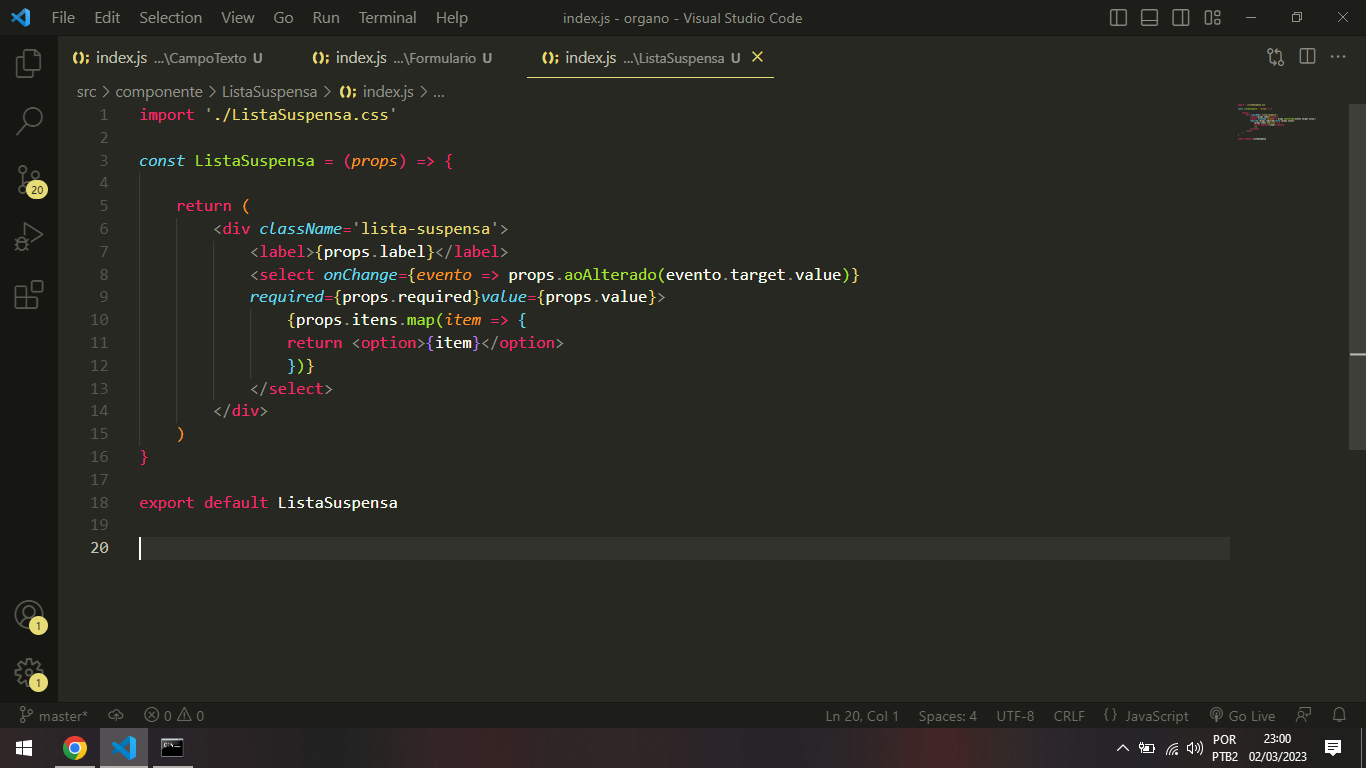Click the feedback icon in status bar
The width and height of the screenshot is (1366, 768).
tap(1303, 716)
